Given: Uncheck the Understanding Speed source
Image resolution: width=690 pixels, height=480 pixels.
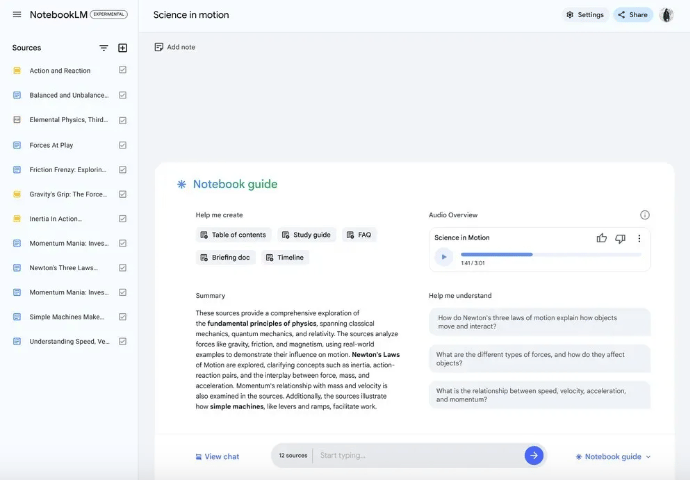Looking at the screenshot, I should (123, 341).
